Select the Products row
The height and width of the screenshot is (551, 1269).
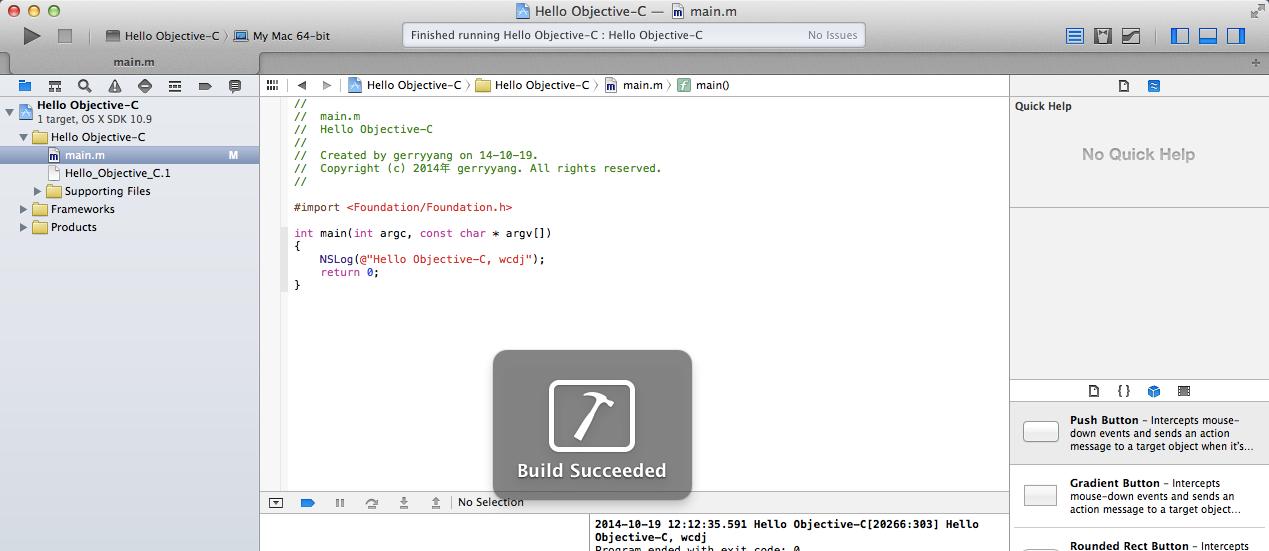(129, 227)
